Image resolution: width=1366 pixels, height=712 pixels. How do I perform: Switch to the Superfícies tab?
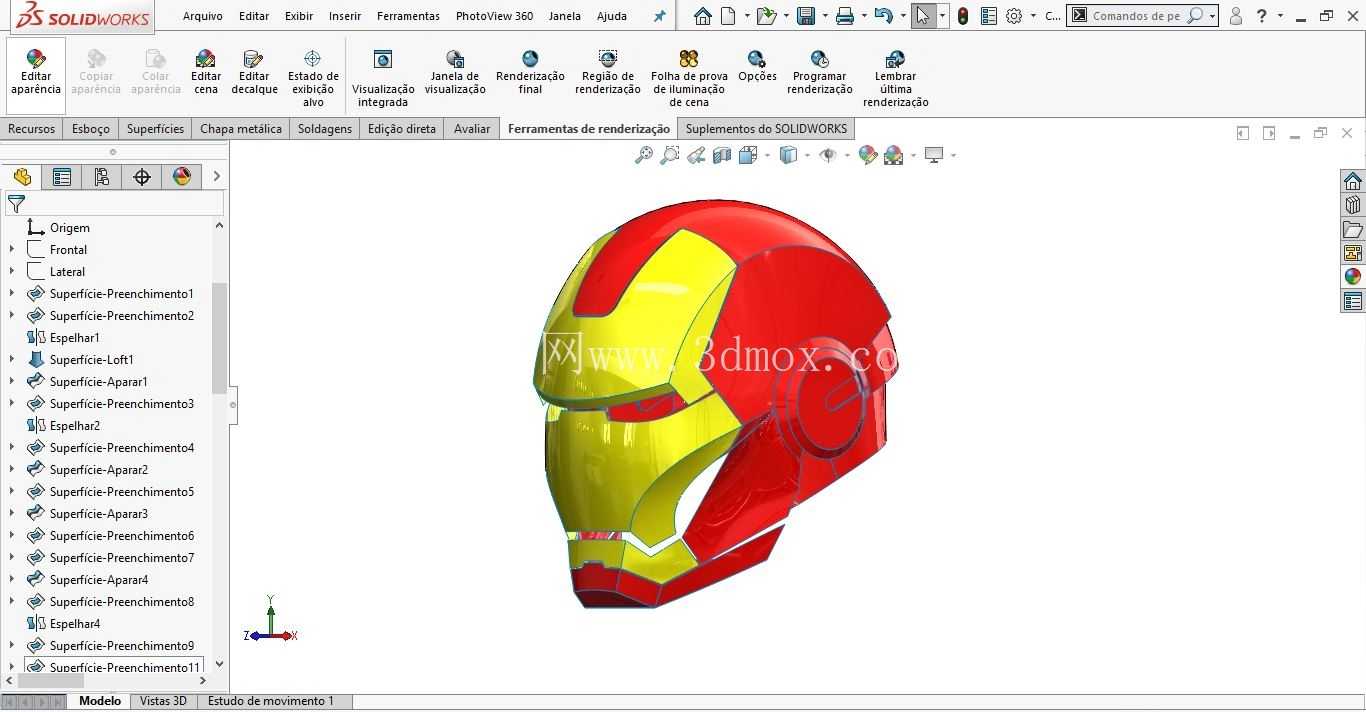pyautogui.click(x=155, y=129)
